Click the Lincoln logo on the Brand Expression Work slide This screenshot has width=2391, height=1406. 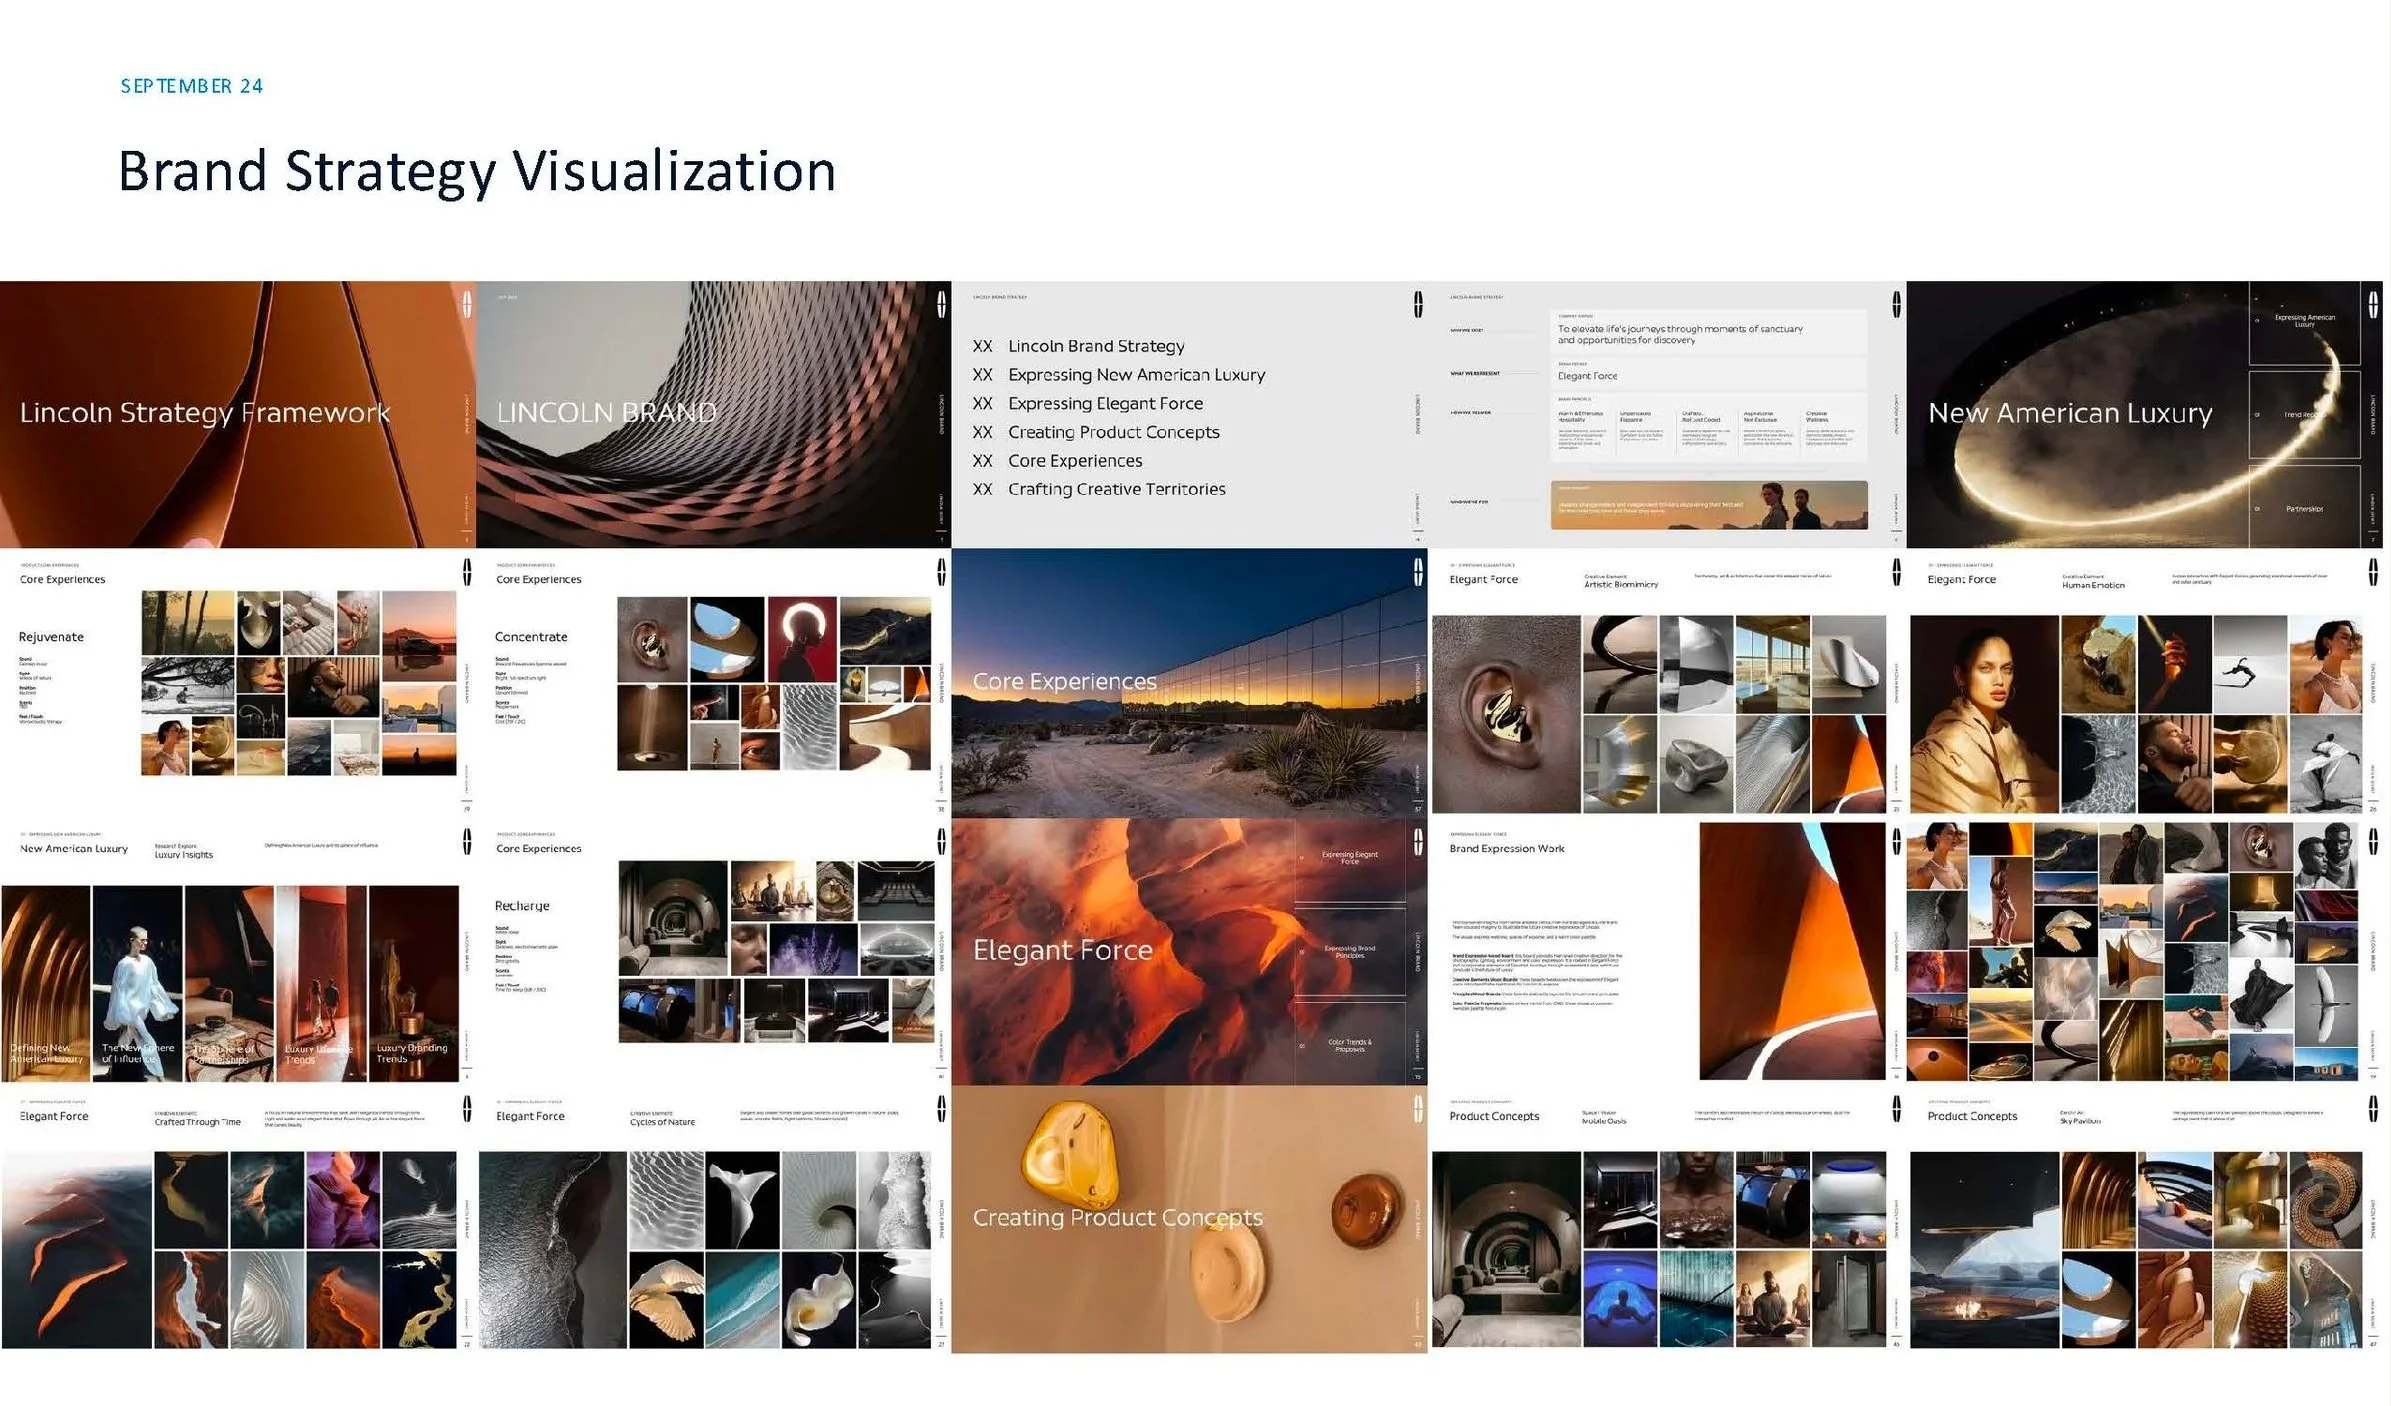[1896, 842]
